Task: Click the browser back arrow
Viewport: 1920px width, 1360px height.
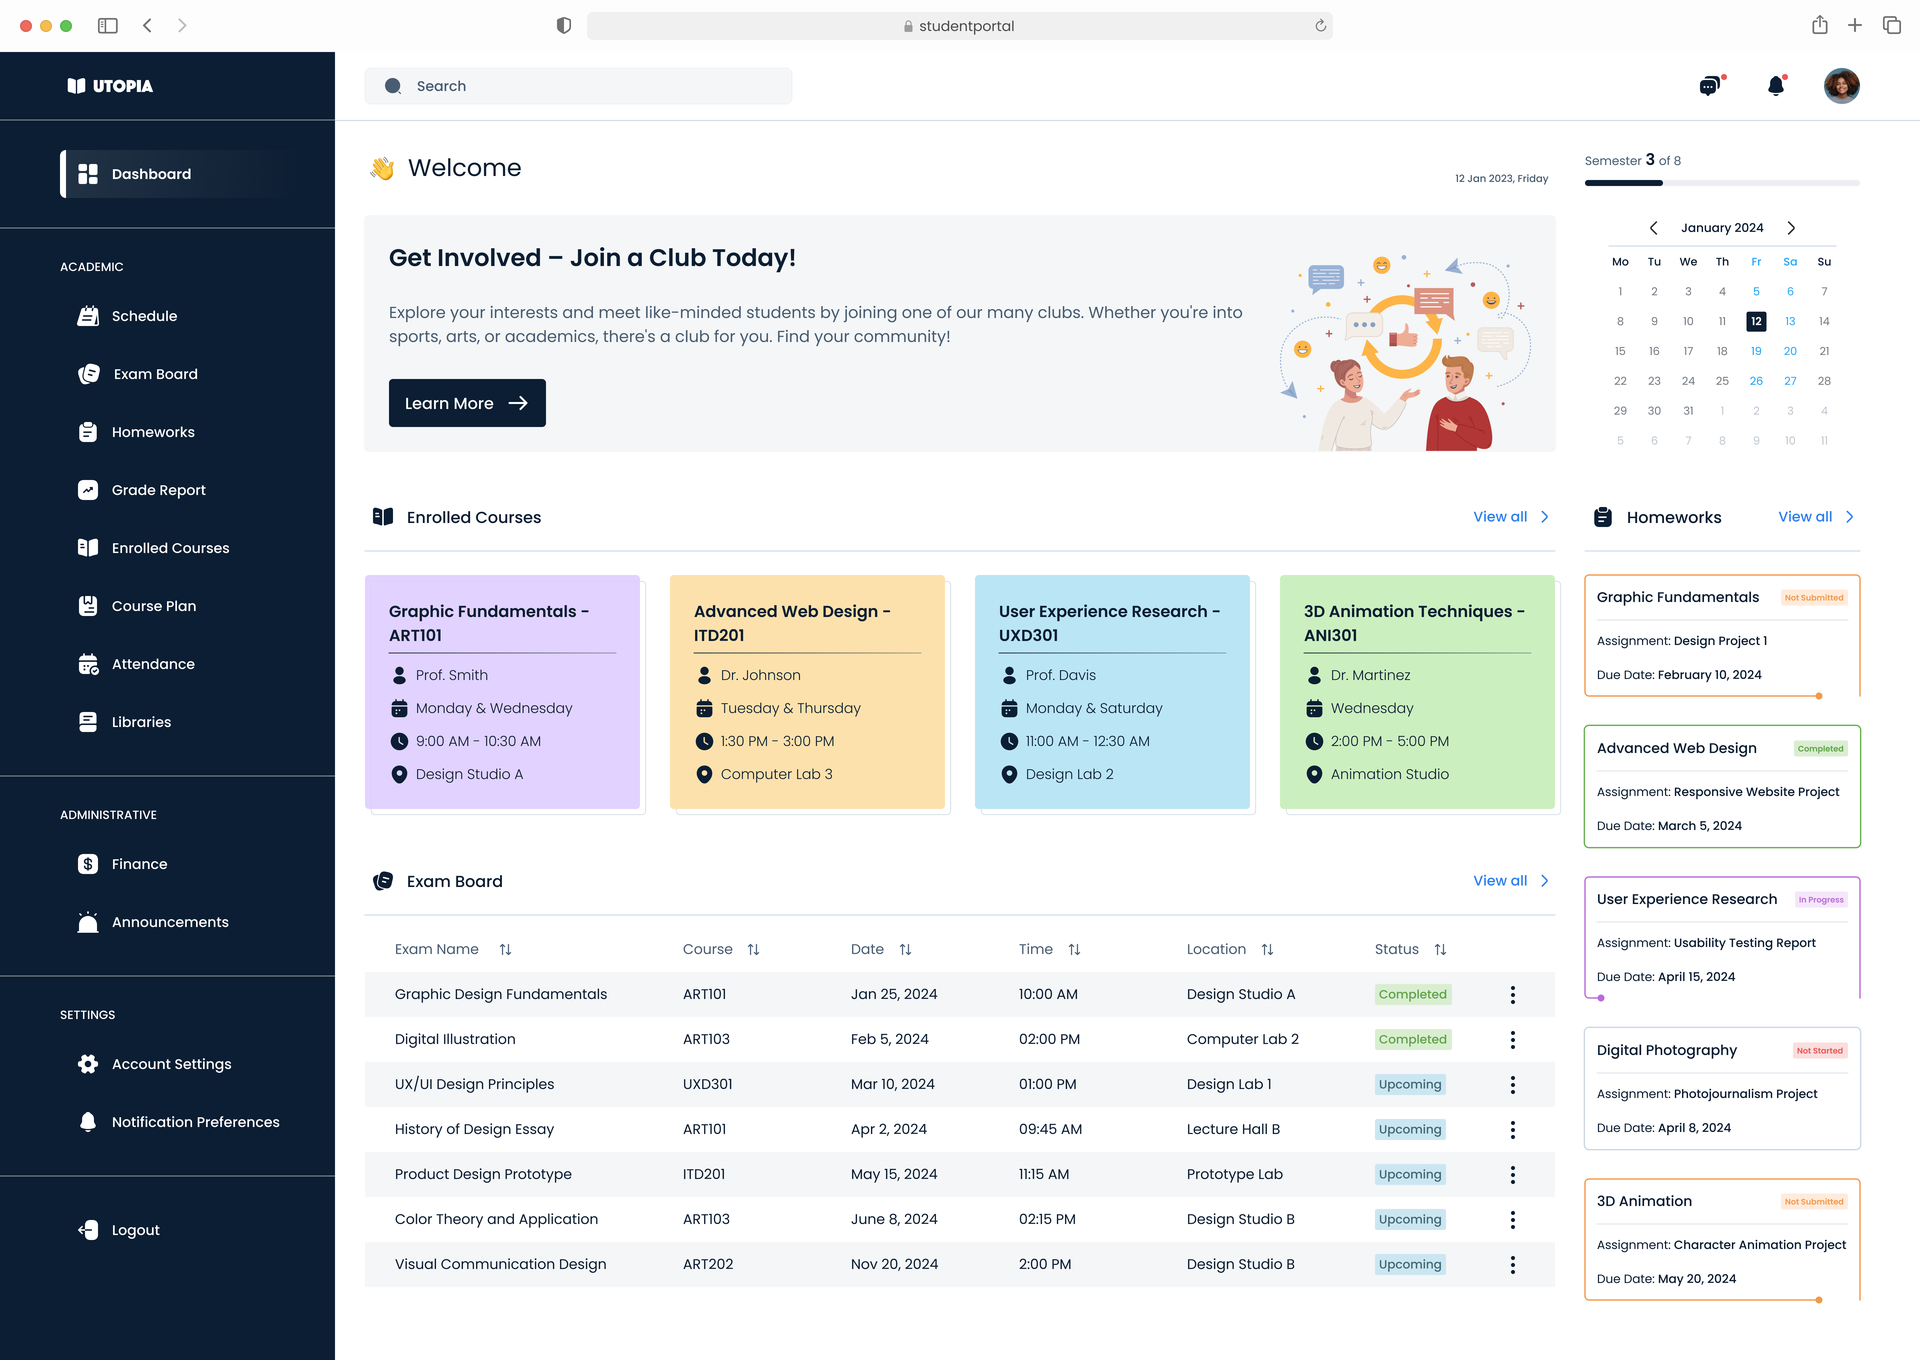Action: pos(147,26)
